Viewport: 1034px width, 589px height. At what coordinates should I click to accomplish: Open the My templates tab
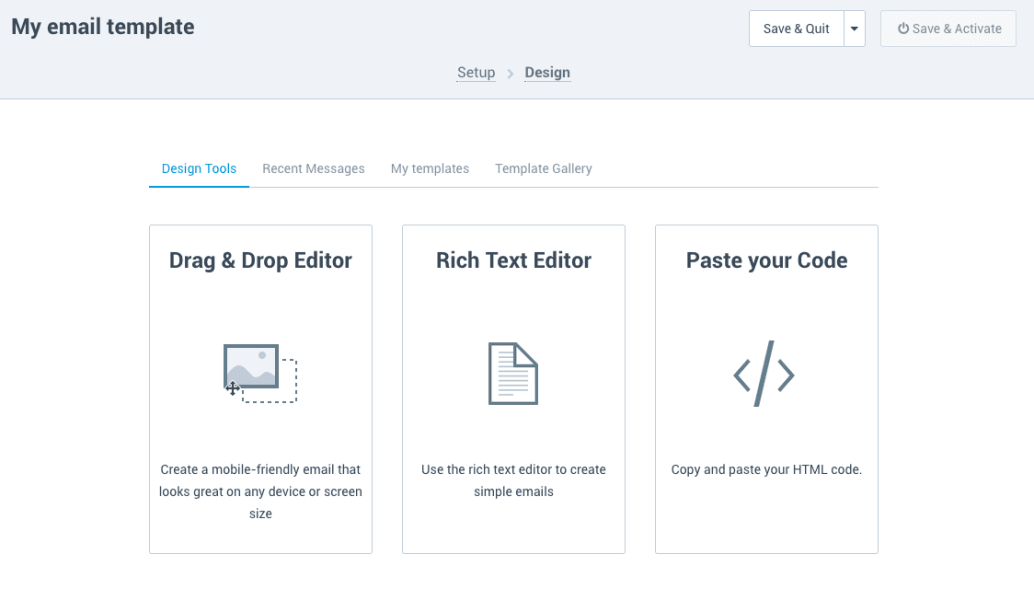pyautogui.click(x=430, y=169)
